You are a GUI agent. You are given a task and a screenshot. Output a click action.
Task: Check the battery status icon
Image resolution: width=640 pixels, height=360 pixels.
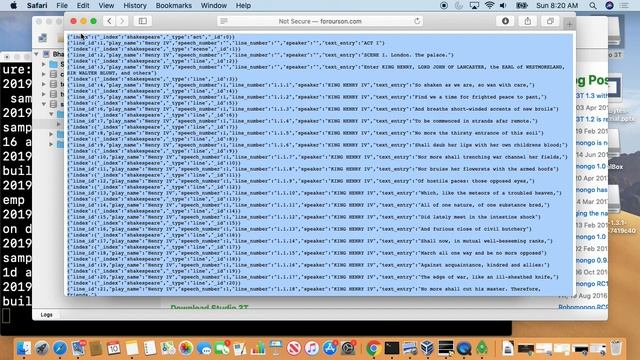pyautogui.click(x=522, y=6)
